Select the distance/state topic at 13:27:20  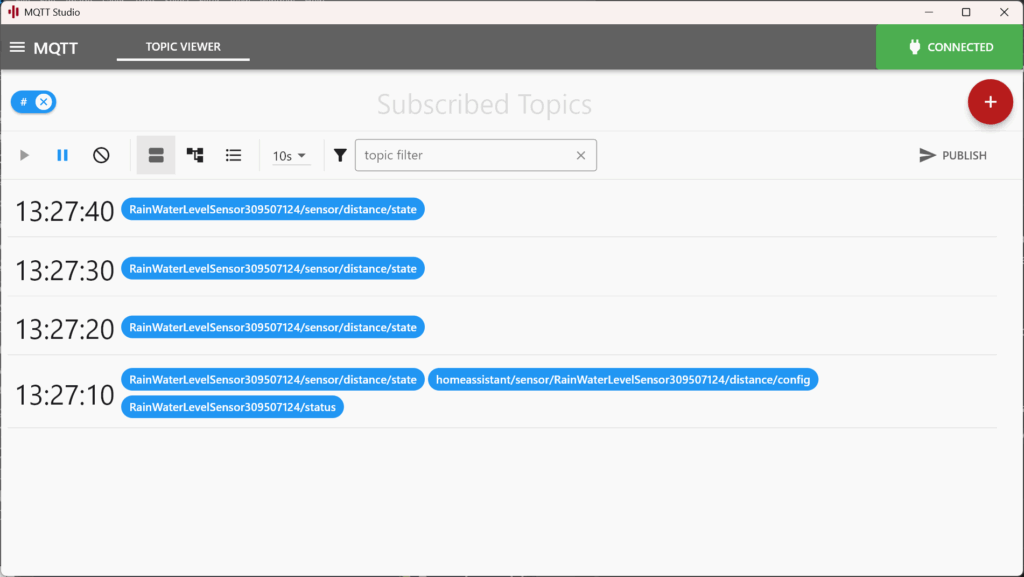pos(273,327)
